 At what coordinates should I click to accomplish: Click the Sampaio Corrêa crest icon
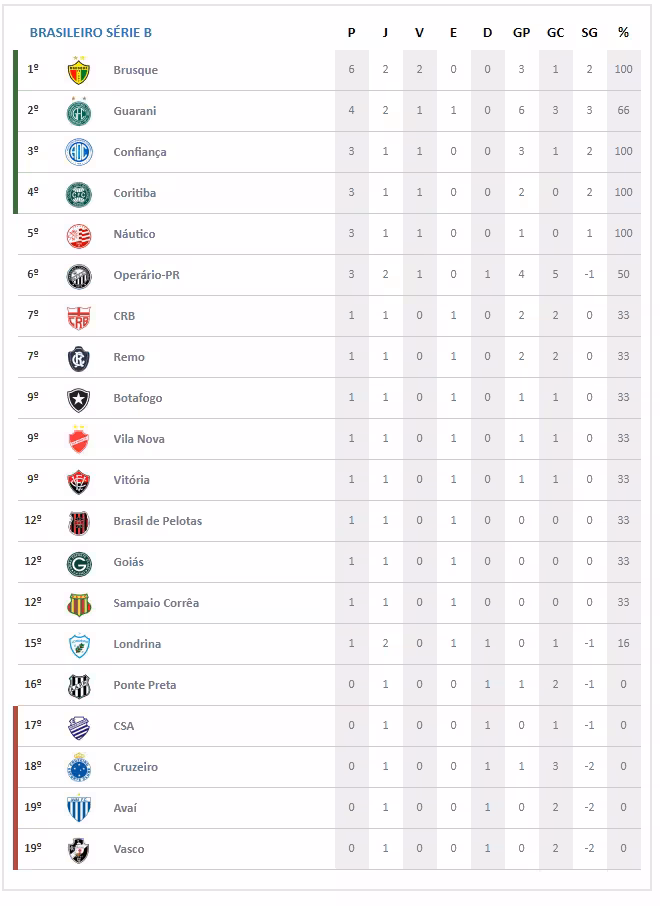coord(79,604)
